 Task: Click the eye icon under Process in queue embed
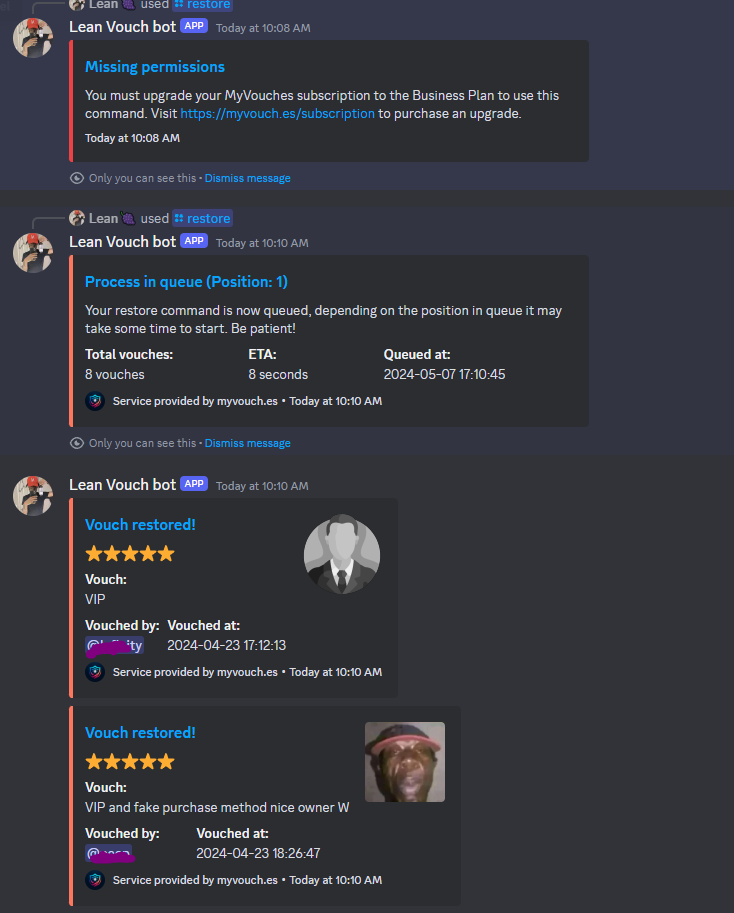(x=77, y=443)
